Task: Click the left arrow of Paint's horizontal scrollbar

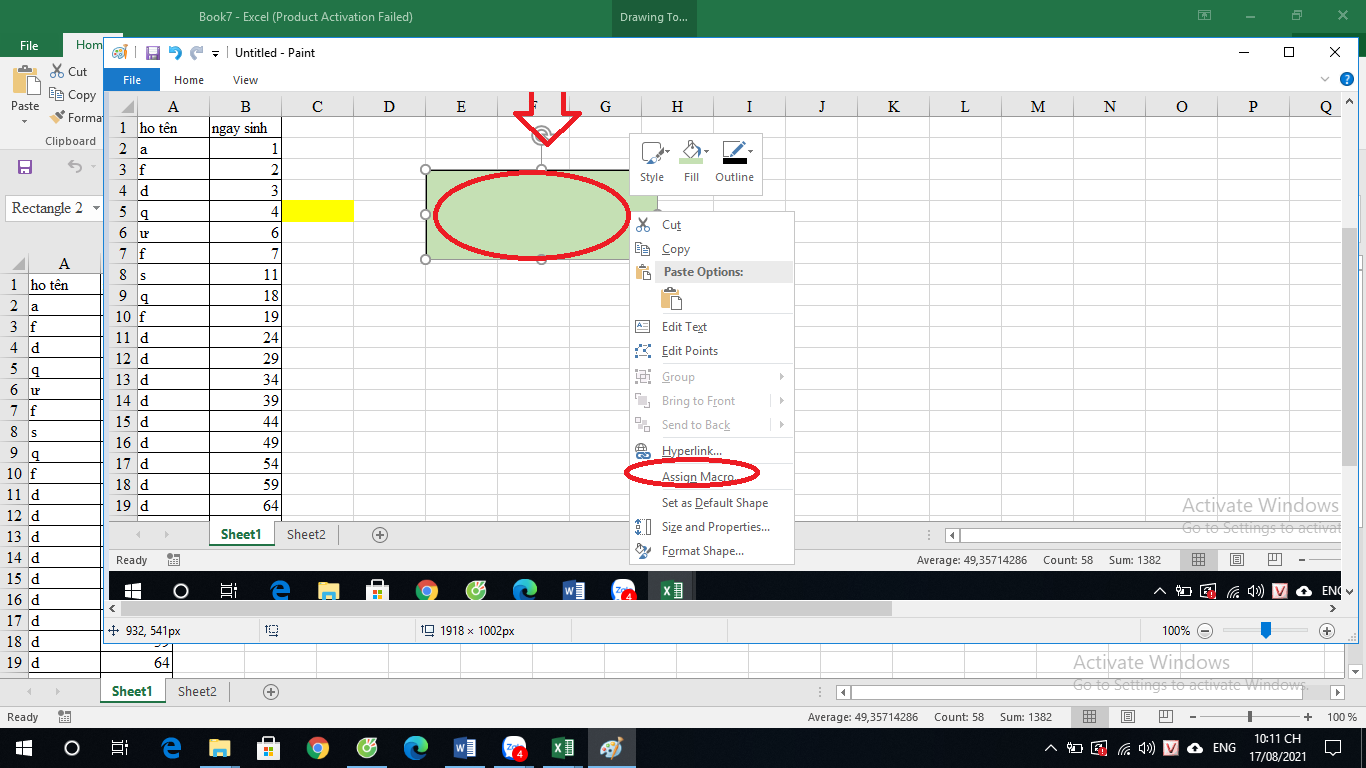Action: [x=113, y=608]
